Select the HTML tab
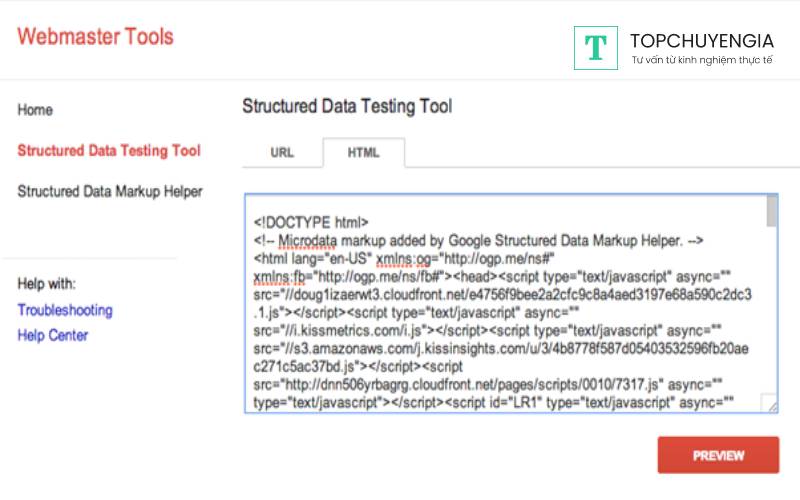The image size is (800, 500). pyautogui.click(x=364, y=153)
